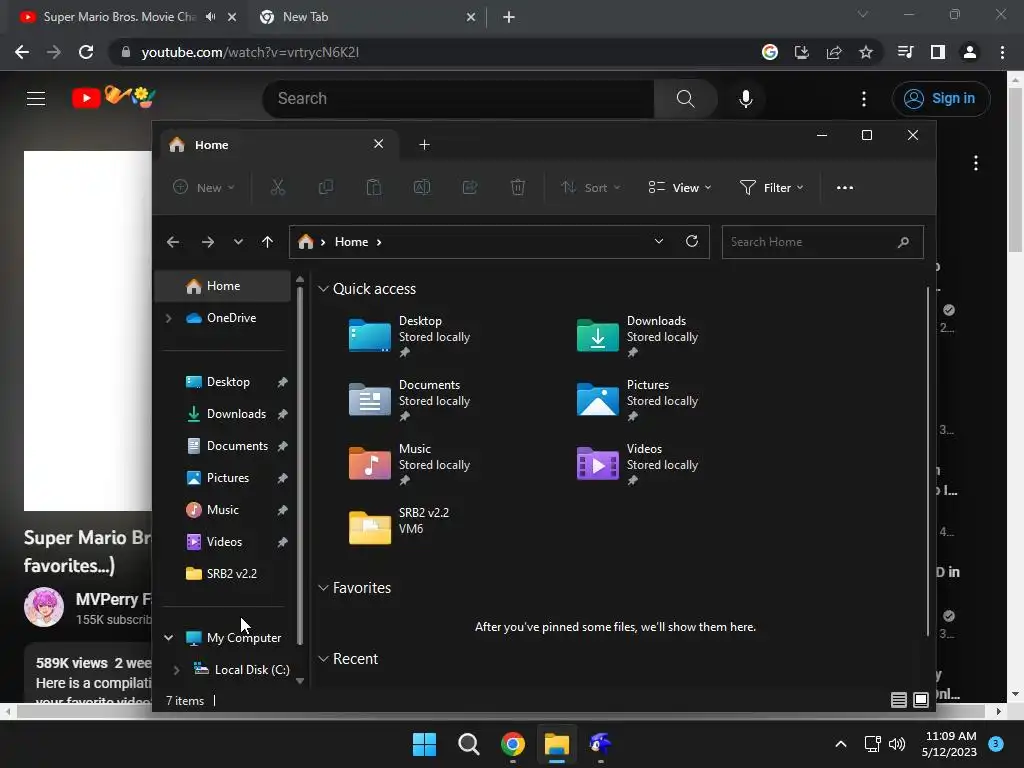
Task: Open YouTube hamburger guide menu
Action: [x=36, y=99]
